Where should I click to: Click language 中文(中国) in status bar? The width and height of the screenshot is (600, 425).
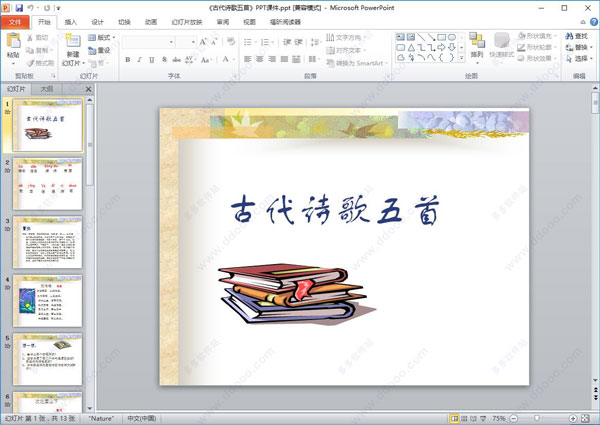pos(142,418)
